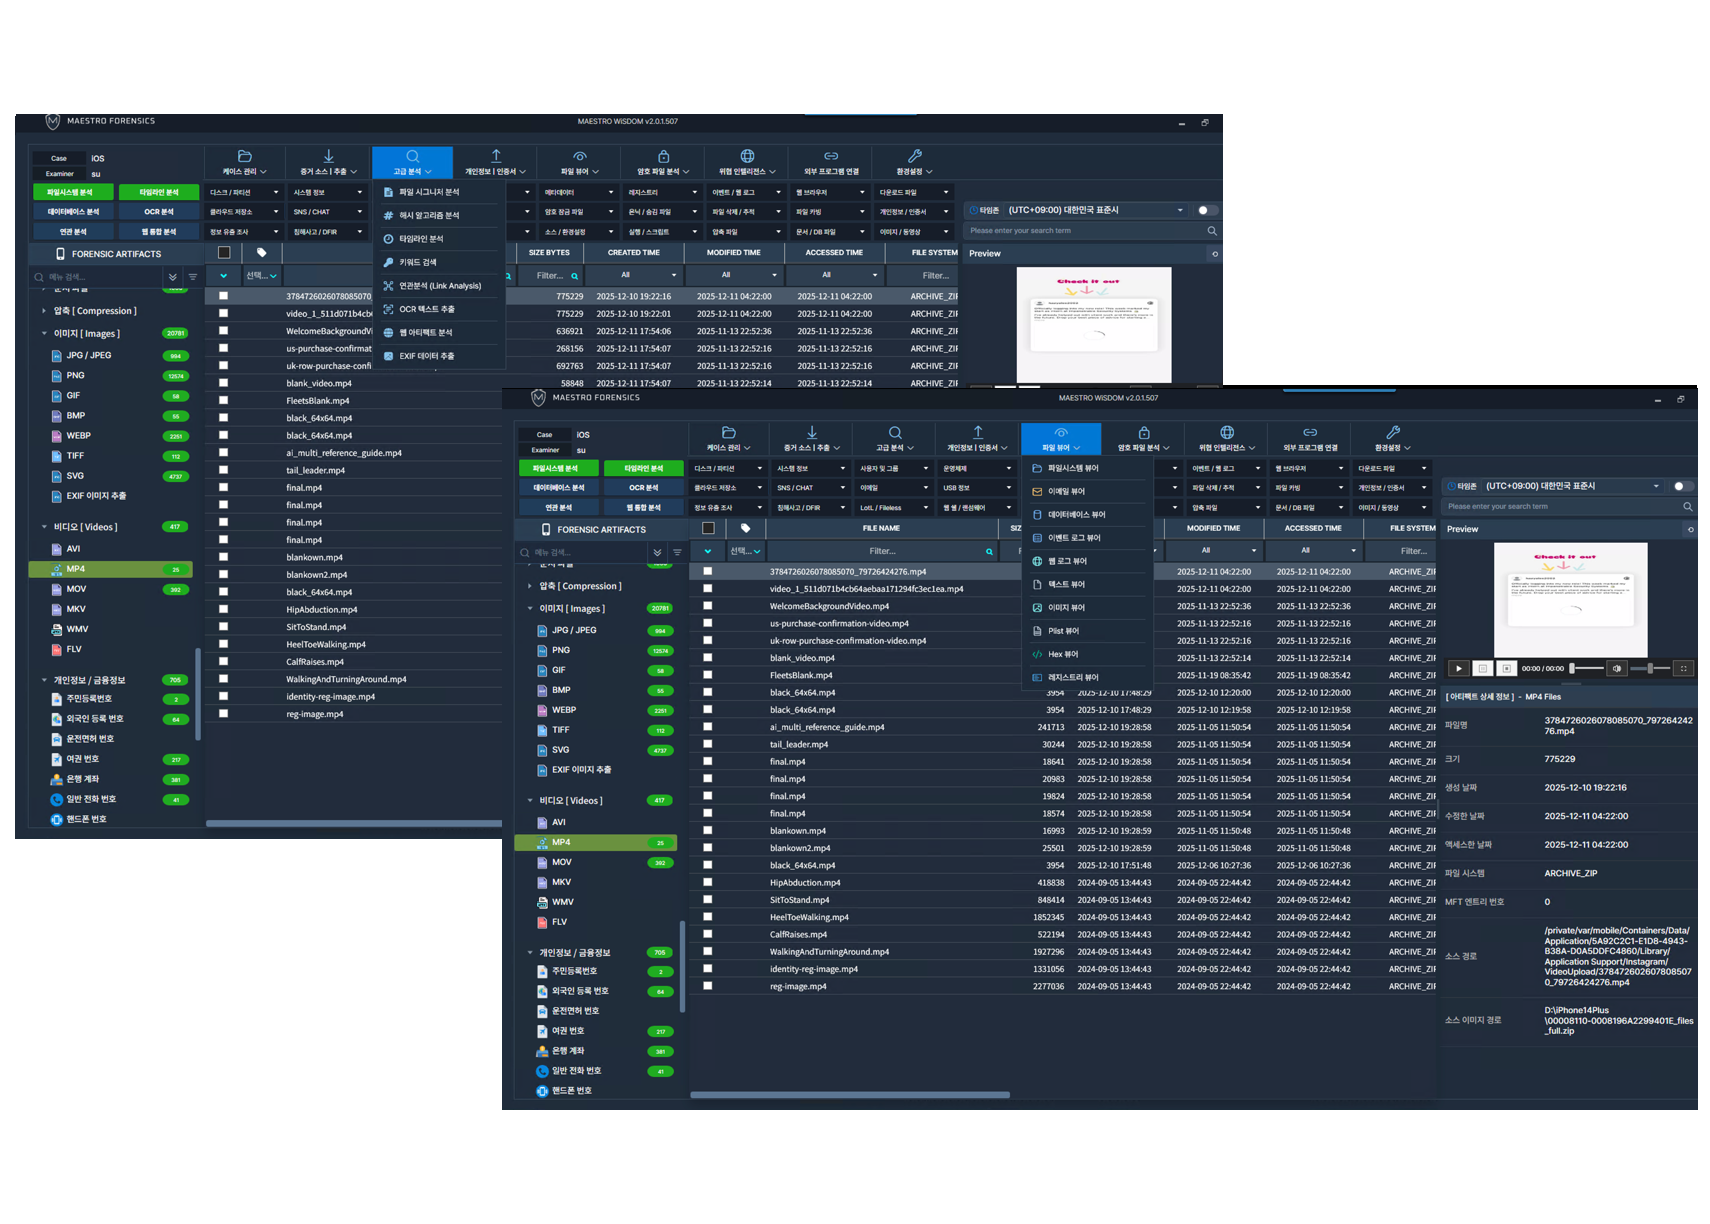Click the search magnifier in search field
This screenshot has height=1224, width=1710.
click(1687, 507)
